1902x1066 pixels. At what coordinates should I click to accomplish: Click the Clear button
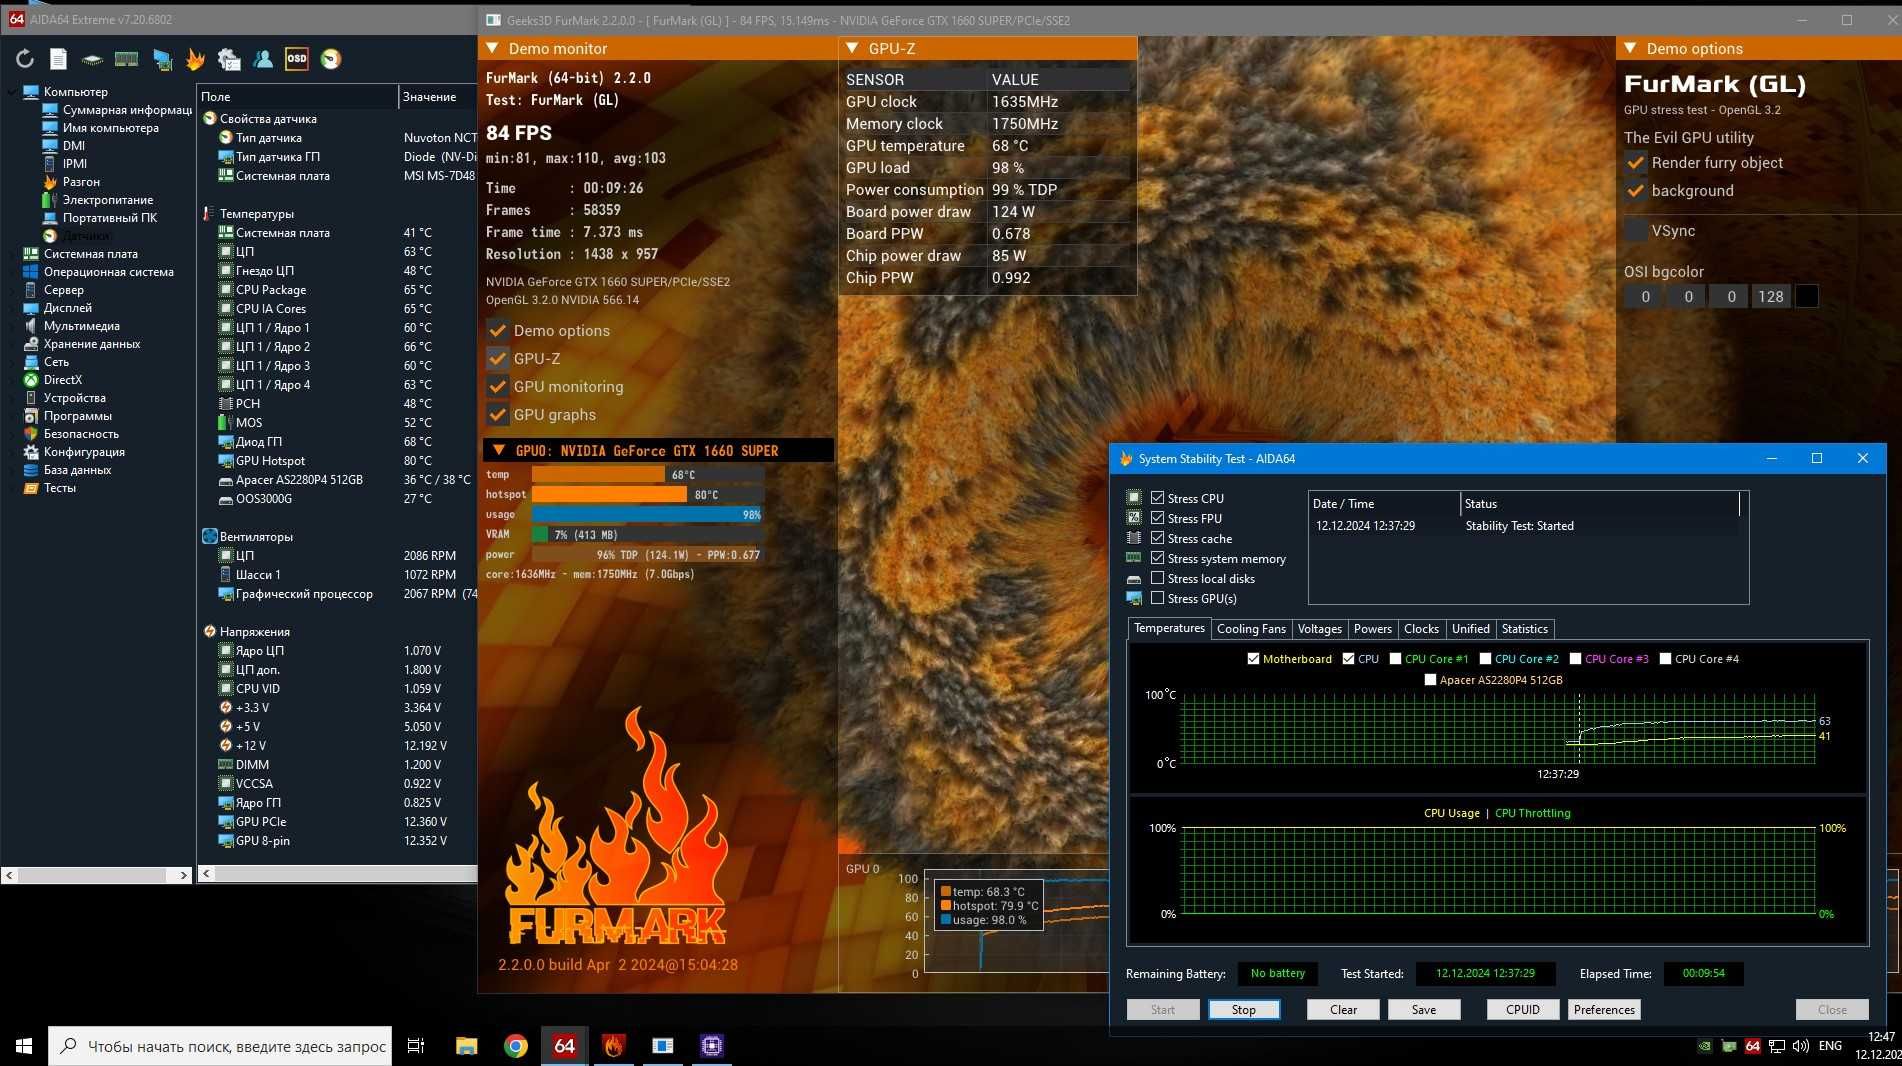[x=1343, y=1010]
